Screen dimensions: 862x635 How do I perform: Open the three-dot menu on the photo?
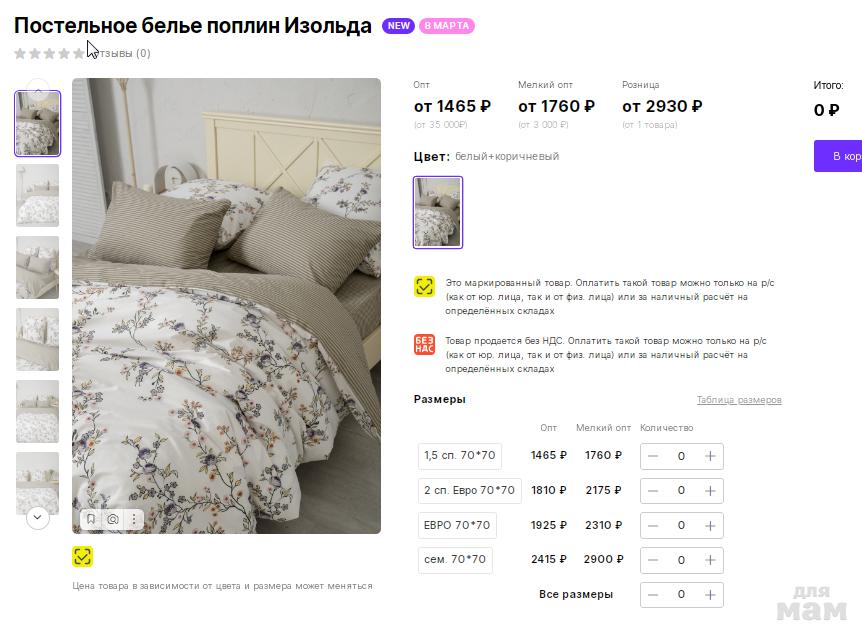[134, 519]
